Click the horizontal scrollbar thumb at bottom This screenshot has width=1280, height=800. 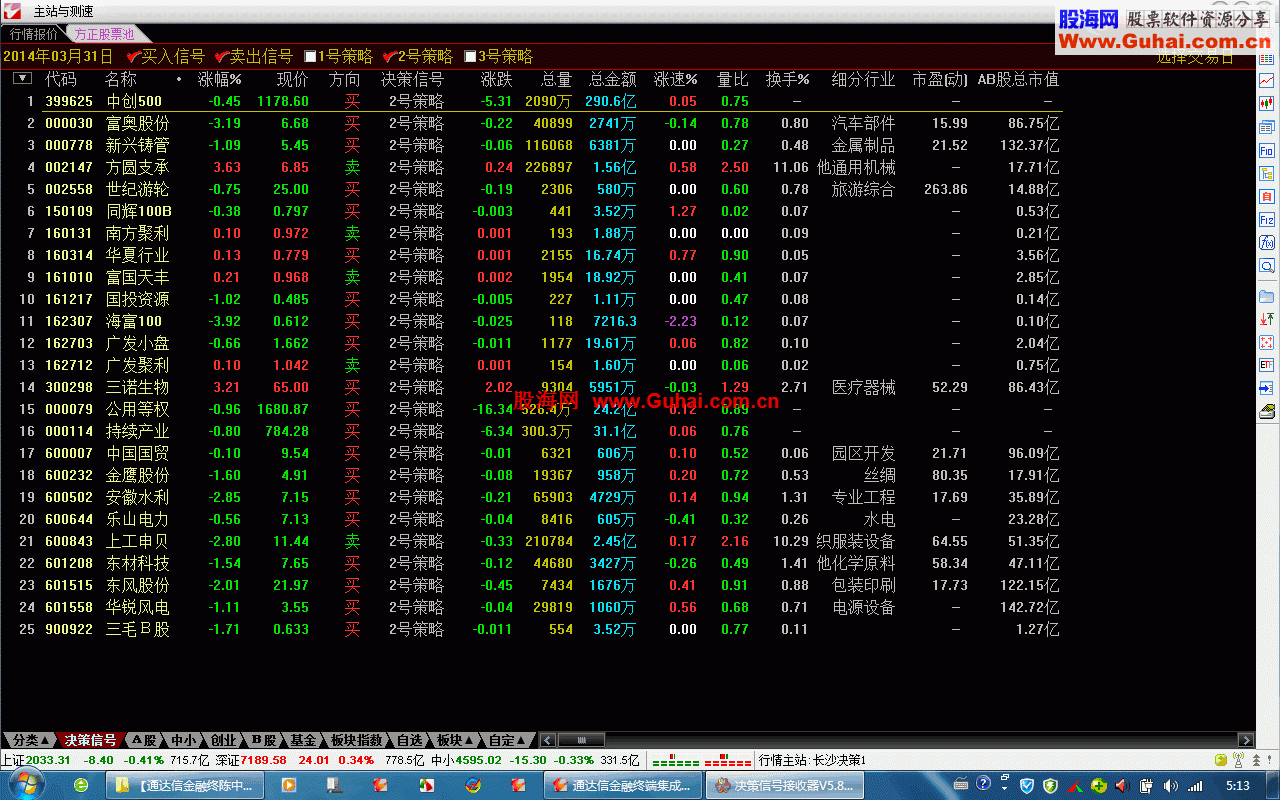pyautogui.click(x=580, y=740)
